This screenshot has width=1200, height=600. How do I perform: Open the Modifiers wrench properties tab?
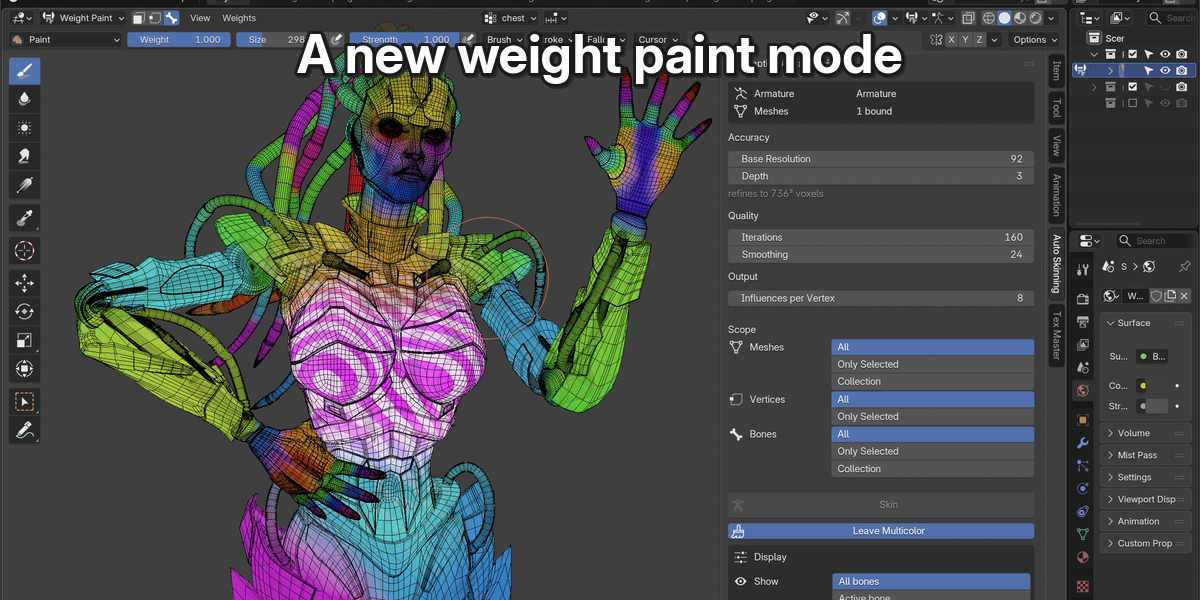pos(1082,442)
